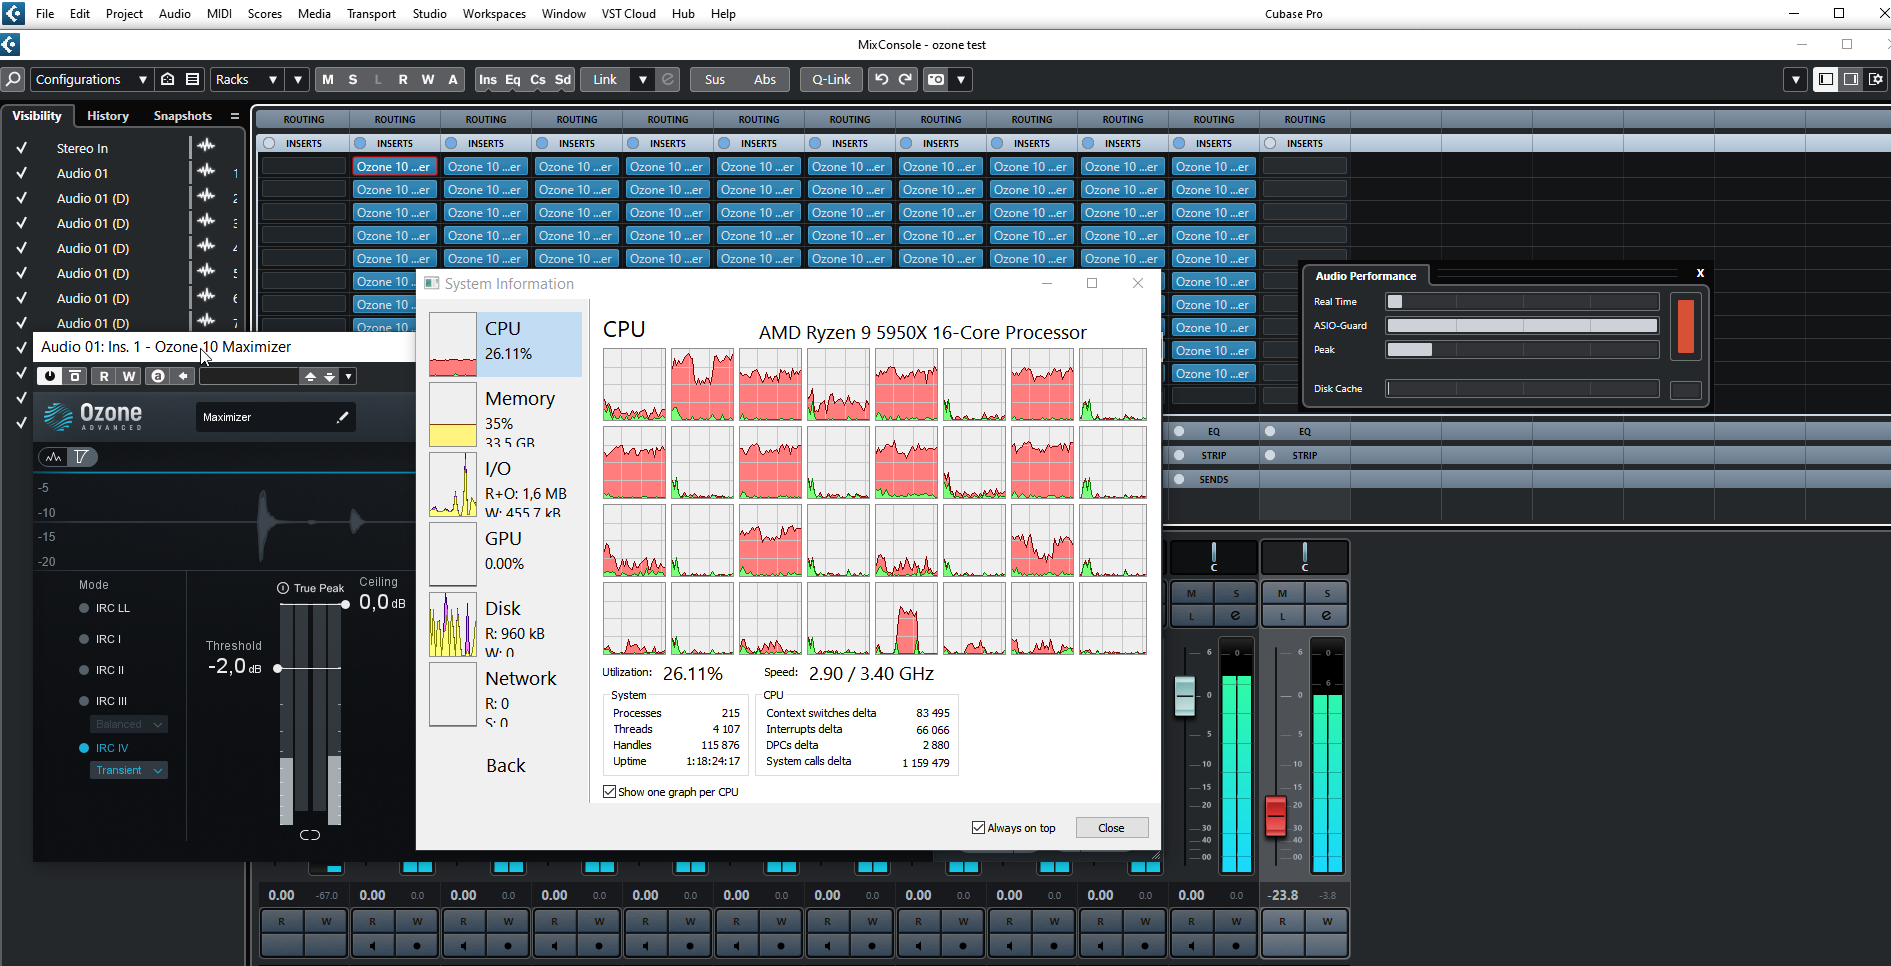
Task: Select the gain trace view icon in Ozone
Action: pos(81,457)
